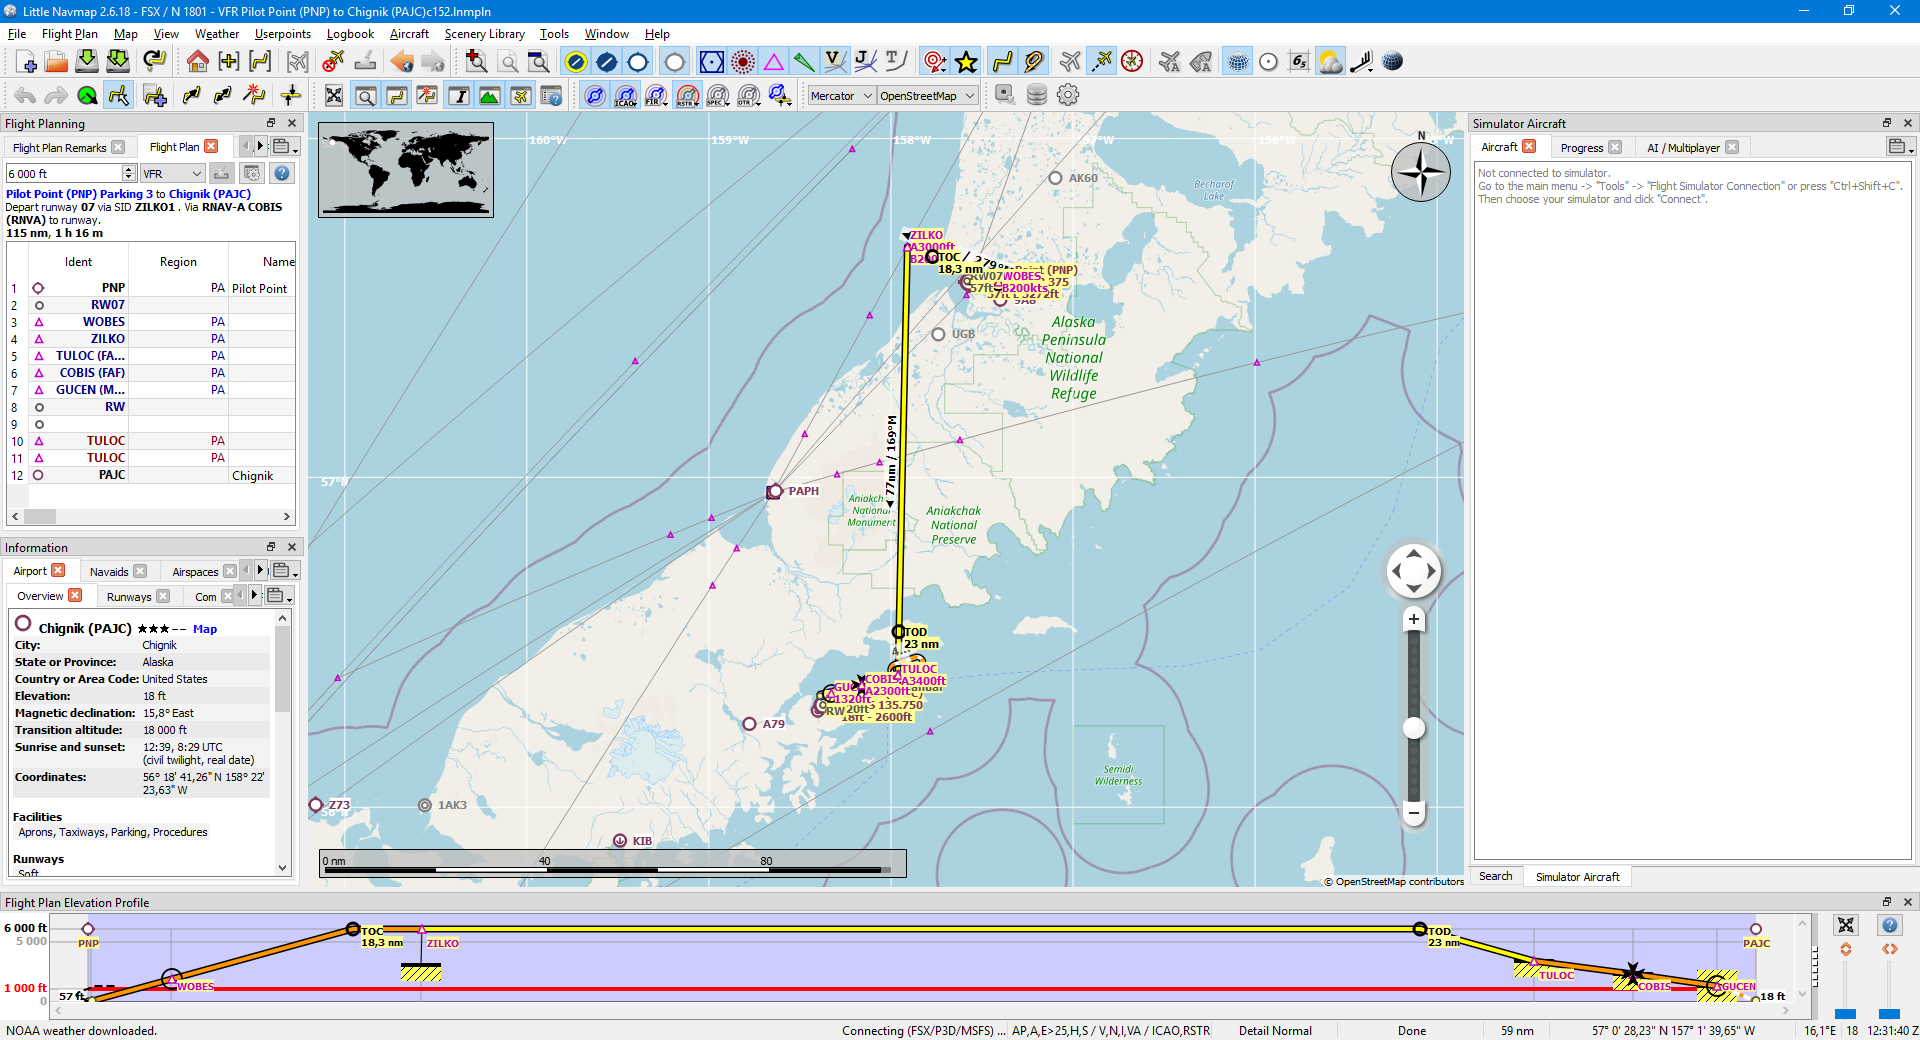Open the OpenStreetMap theme dropdown
The height and width of the screenshot is (1040, 1920).
[926, 96]
